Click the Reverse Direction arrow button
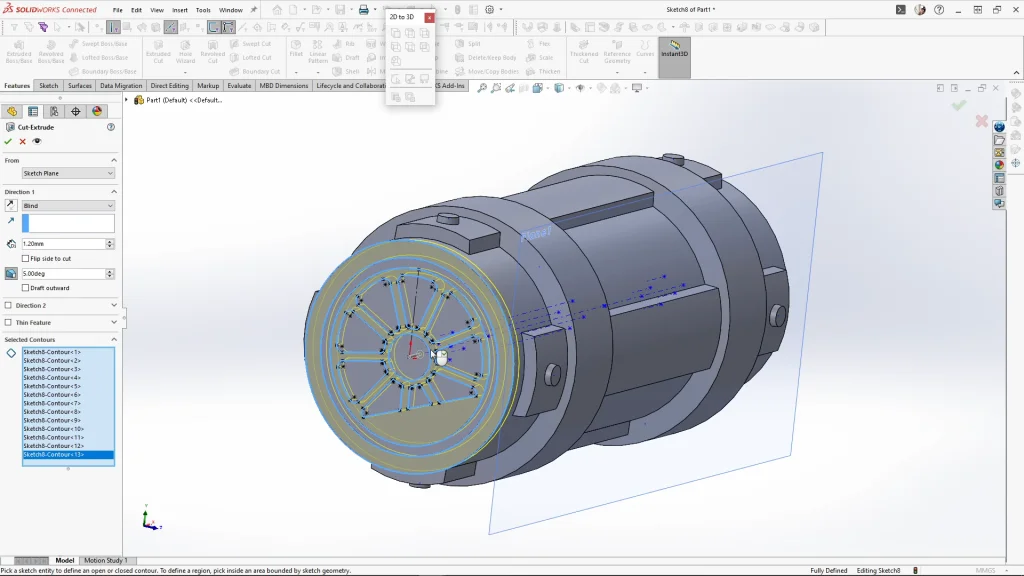 pyautogui.click(x=11, y=206)
